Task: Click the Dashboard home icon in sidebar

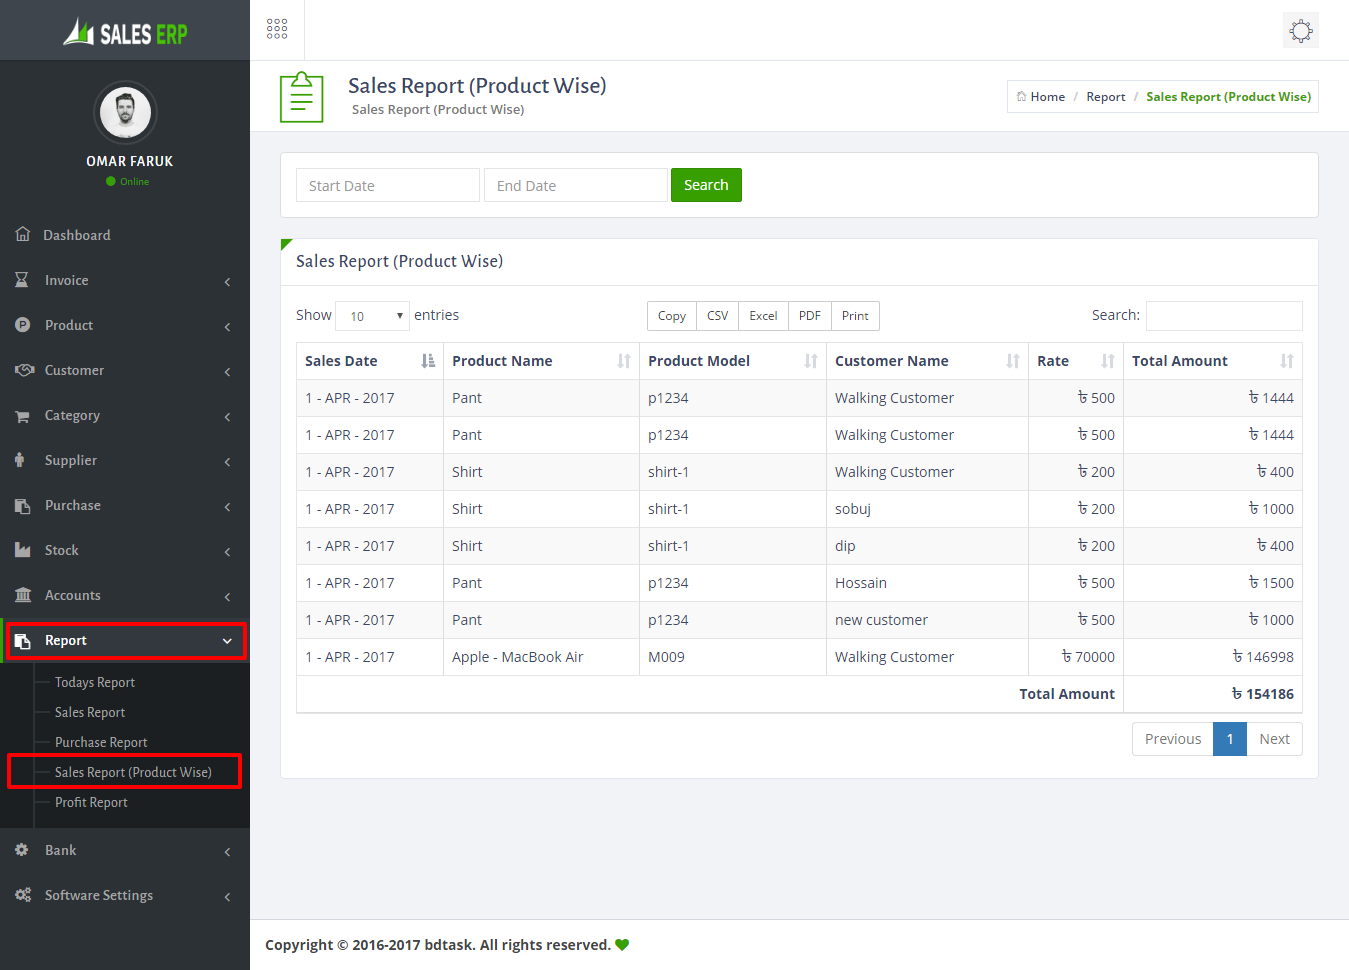Action: [x=23, y=234]
